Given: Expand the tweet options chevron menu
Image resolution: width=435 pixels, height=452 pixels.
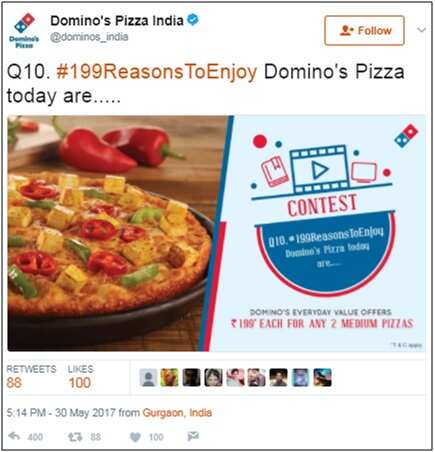Looking at the screenshot, I should tap(421, 30).
